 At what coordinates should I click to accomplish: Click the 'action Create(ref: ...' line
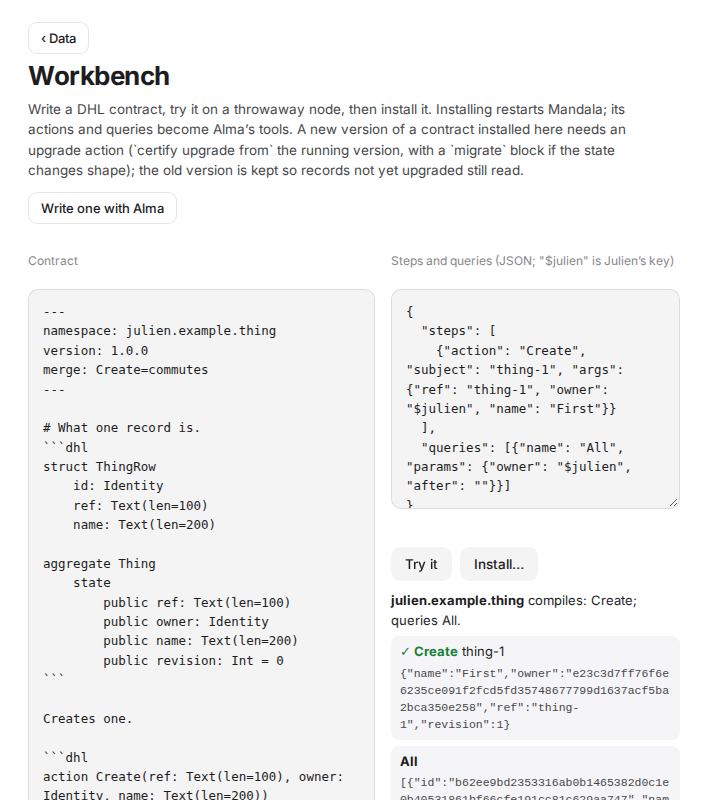coord(193,777)
